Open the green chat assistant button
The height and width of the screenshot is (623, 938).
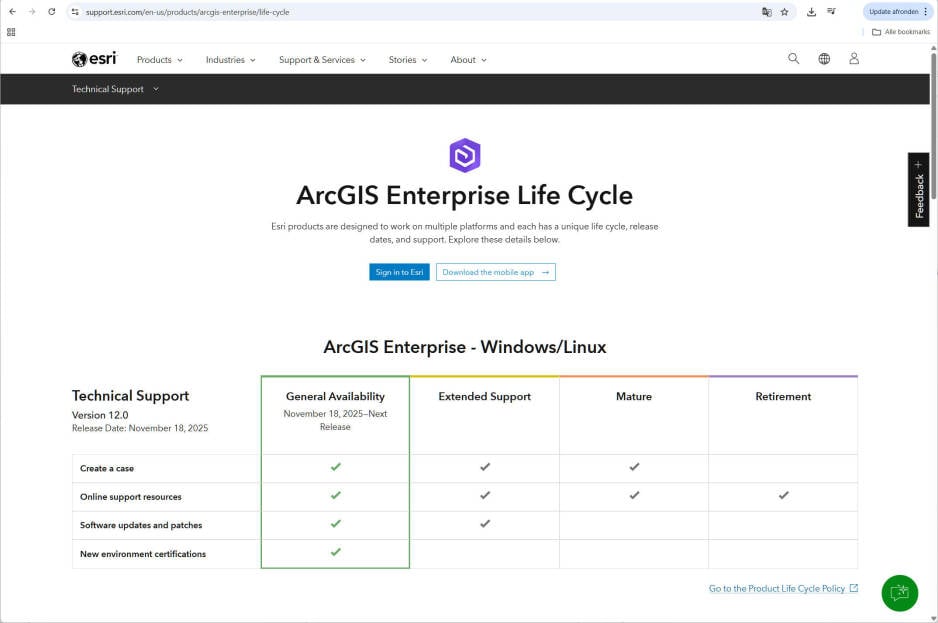(899, 592)
